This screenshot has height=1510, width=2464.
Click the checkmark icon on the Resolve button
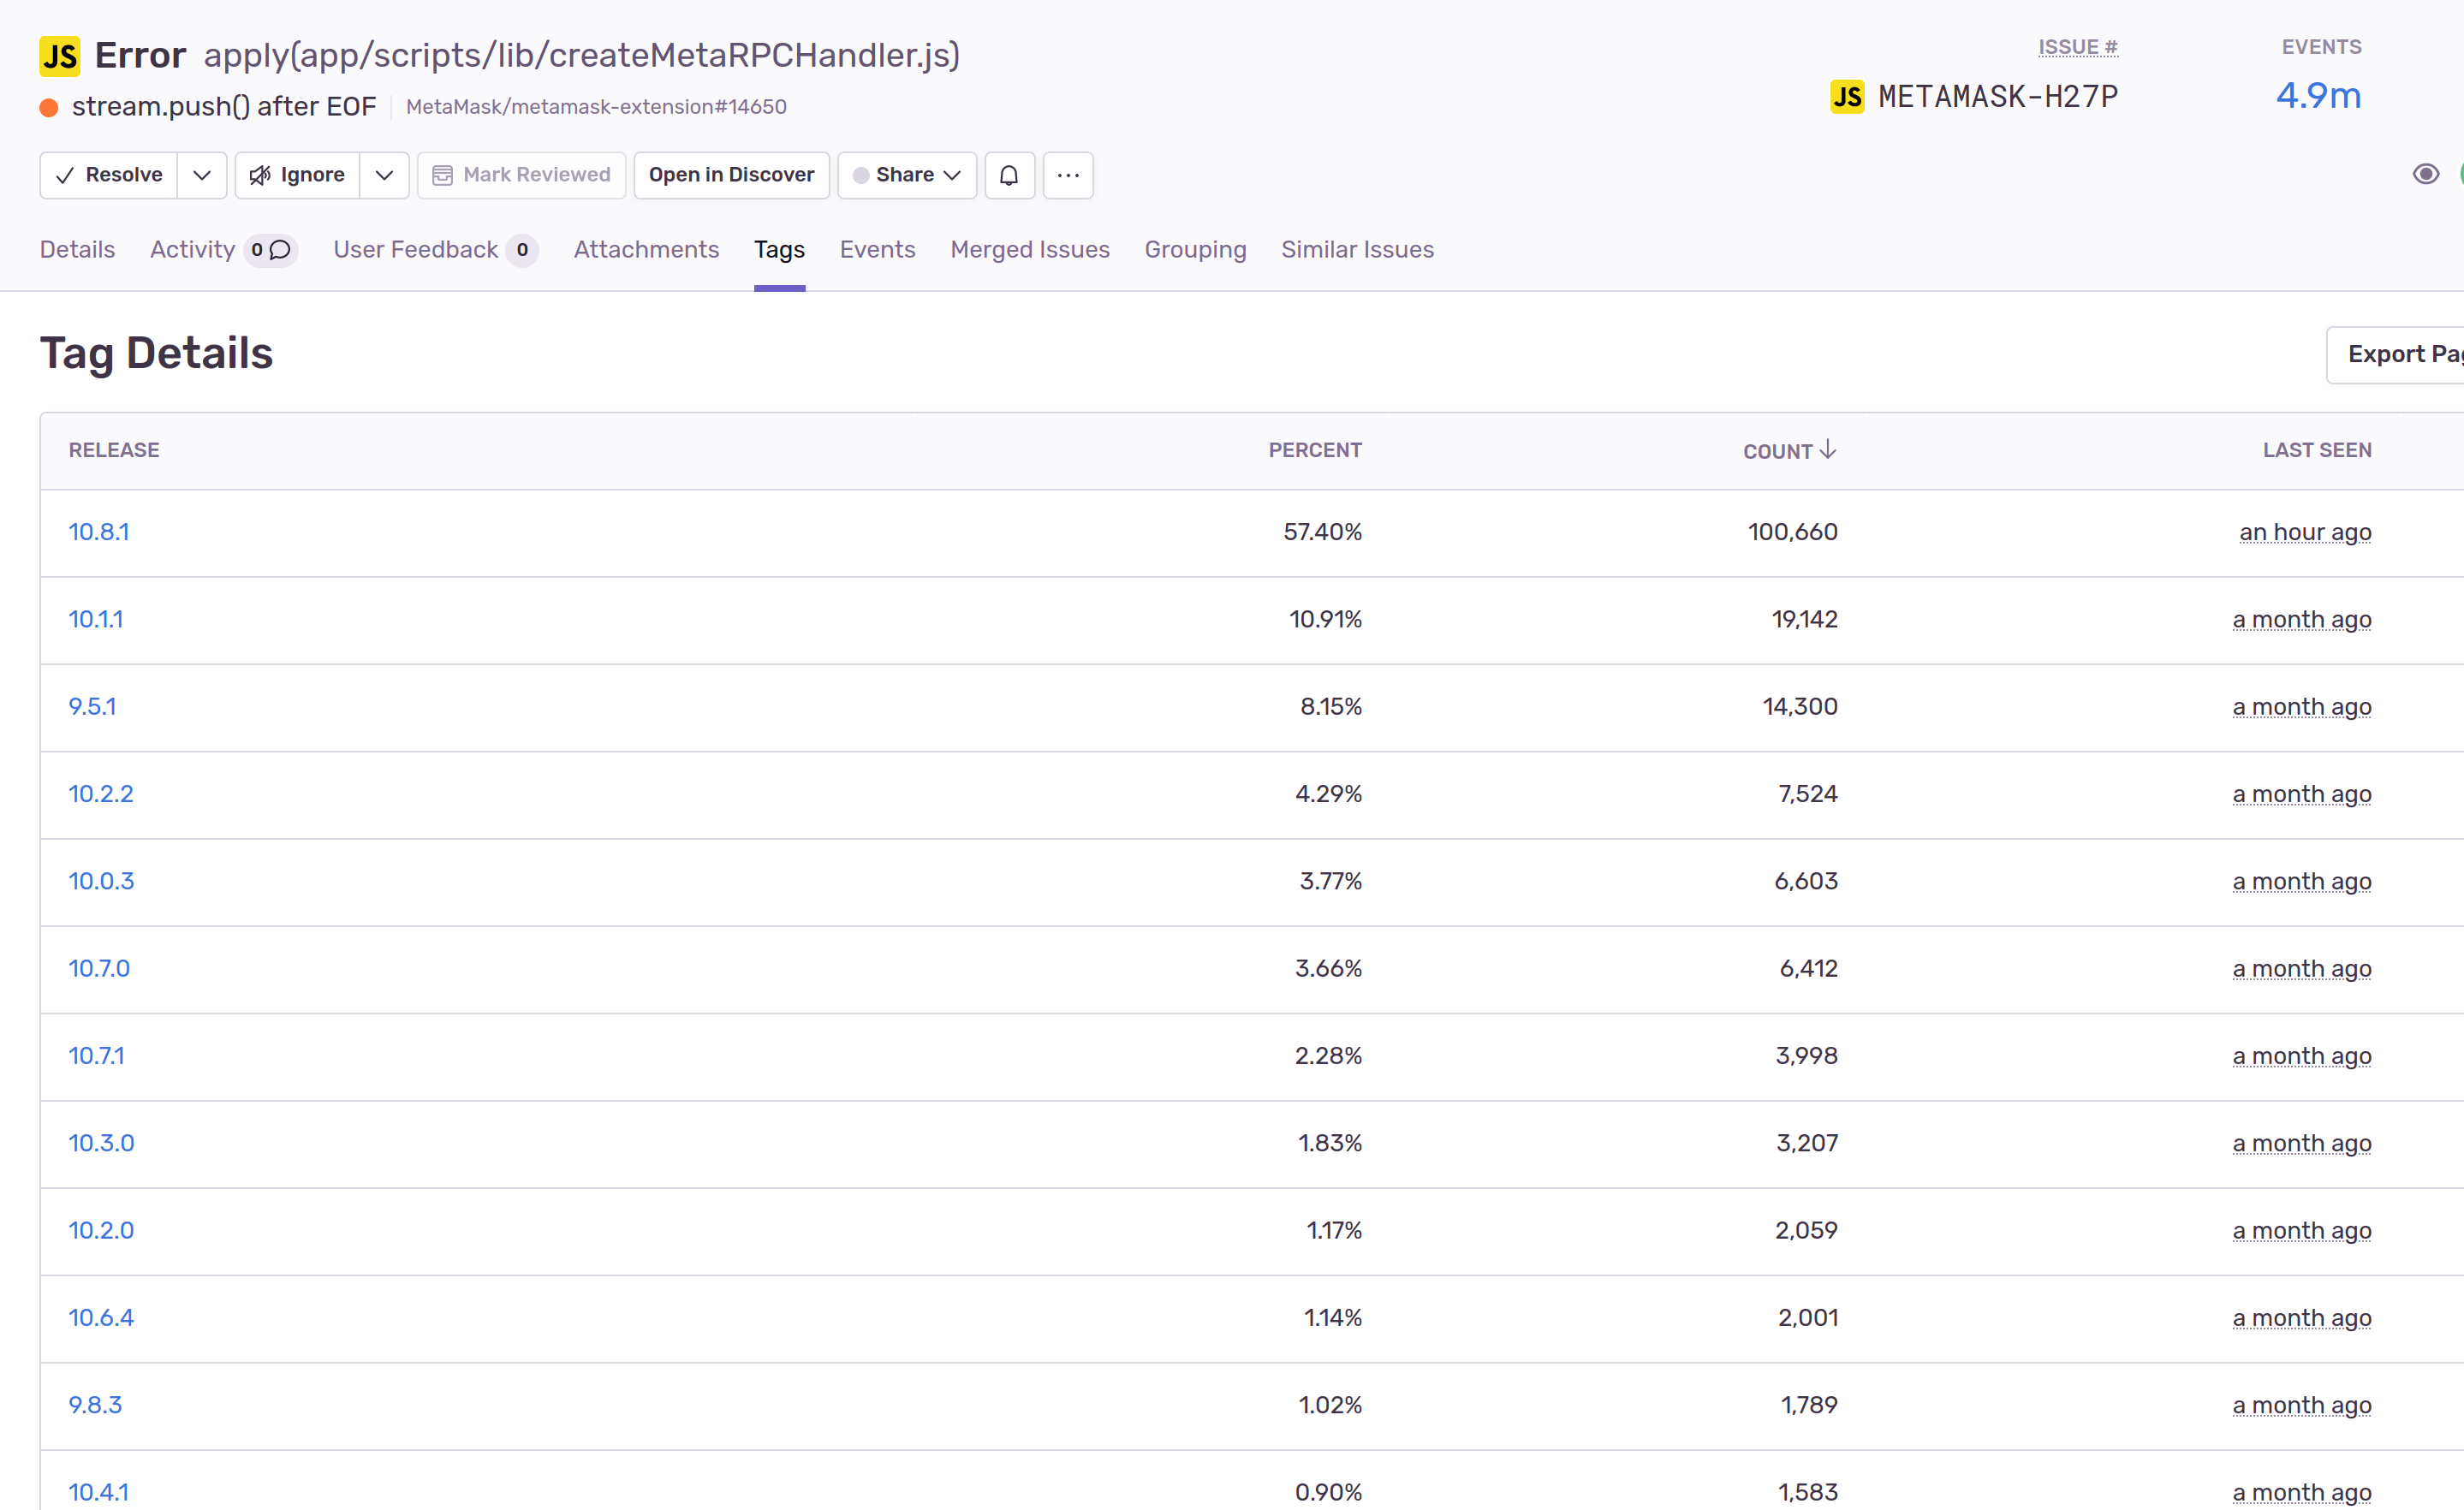pos(66,175)
